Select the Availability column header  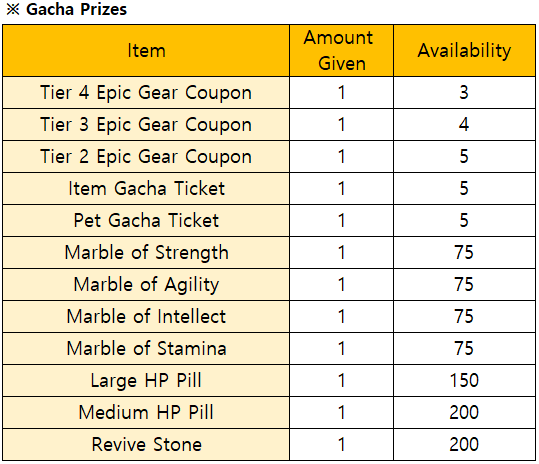click(x=464, y=51)
